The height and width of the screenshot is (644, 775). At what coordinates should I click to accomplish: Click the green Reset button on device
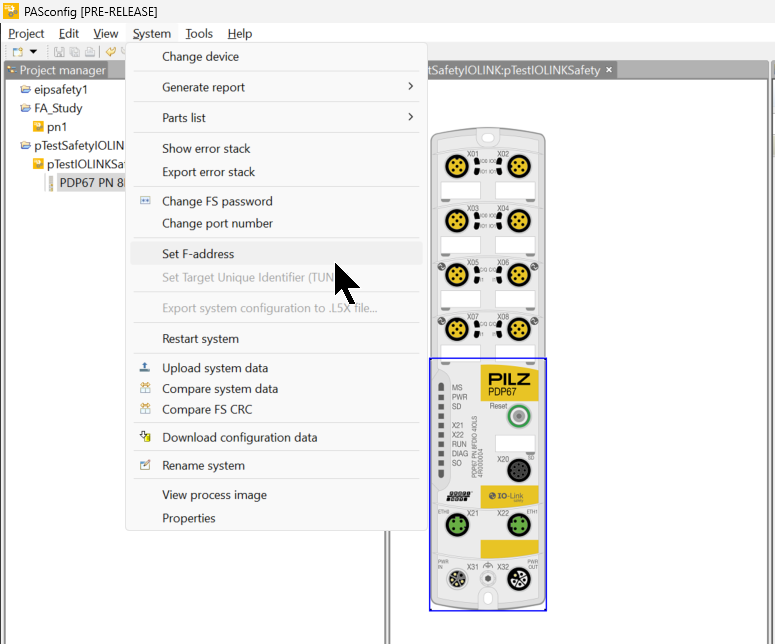518,416
